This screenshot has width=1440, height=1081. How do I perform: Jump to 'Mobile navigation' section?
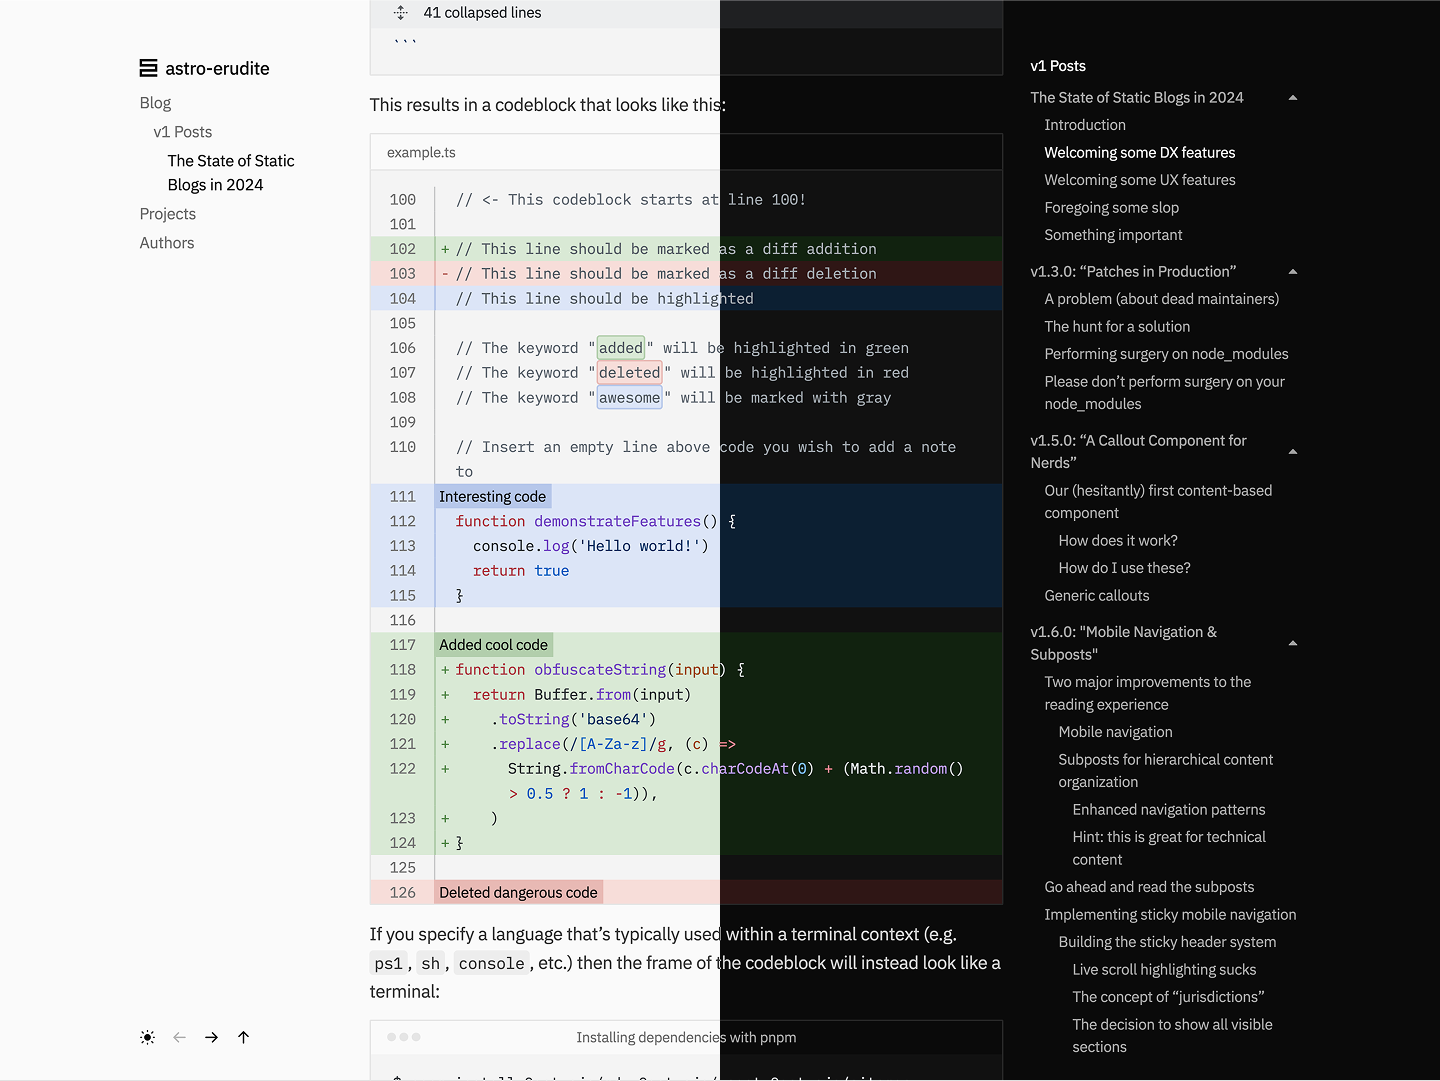point(1115,732)
